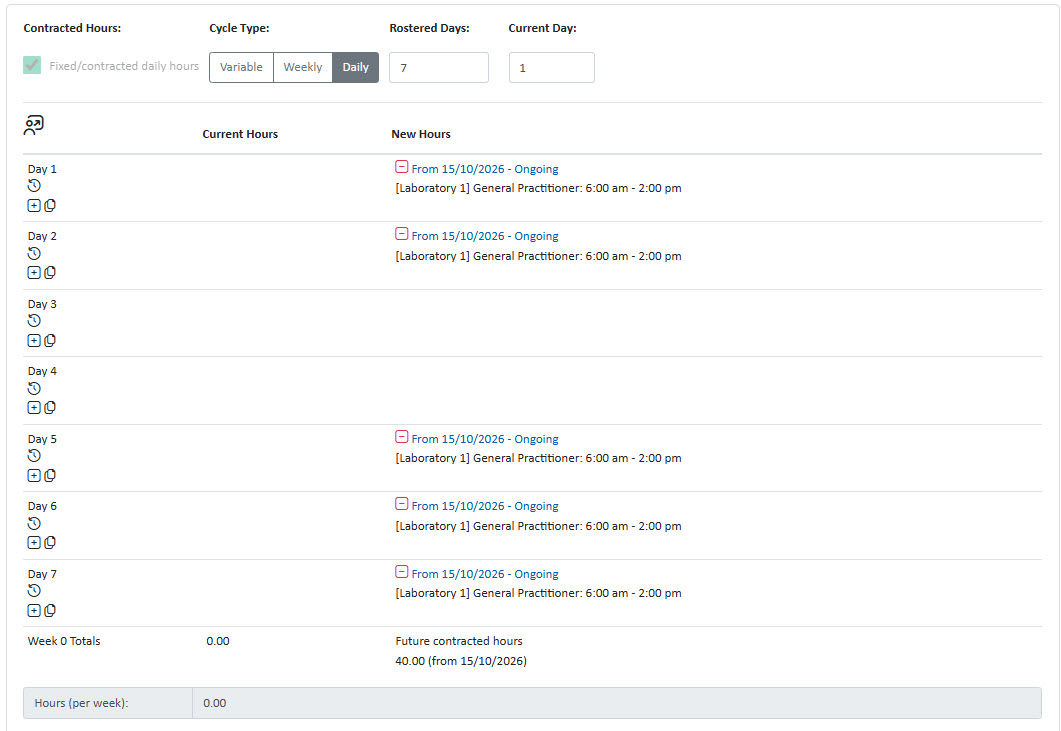The height and width of the screenshot is (731, 1061).
Task: Open the Day 5 'From 15/10/2026 - Ongoing' link
Action: 484,439
